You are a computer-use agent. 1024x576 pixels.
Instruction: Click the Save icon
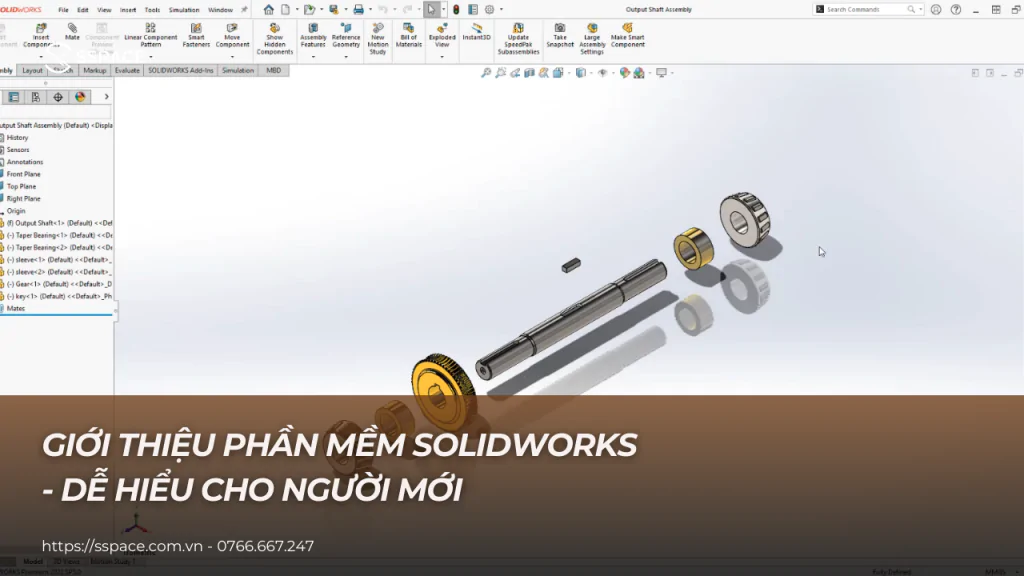point(334,10)
